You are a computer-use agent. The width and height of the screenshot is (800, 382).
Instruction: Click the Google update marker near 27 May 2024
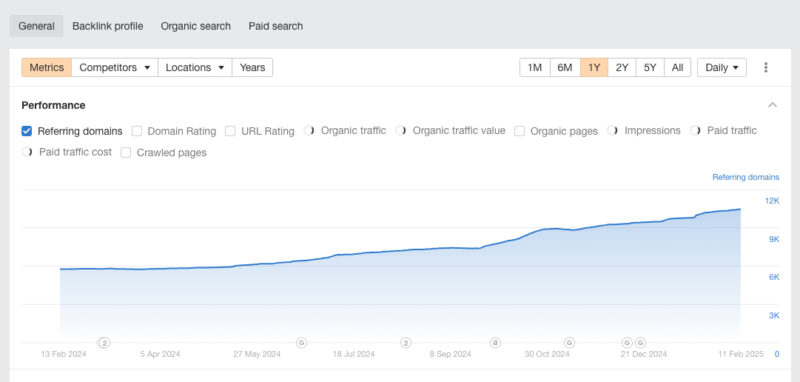tap(302, 342)
